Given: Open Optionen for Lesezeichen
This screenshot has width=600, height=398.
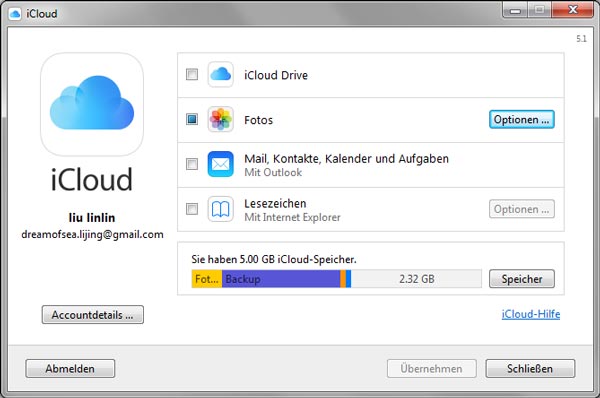Looking at the screenshot, I should tap(522, 209).
